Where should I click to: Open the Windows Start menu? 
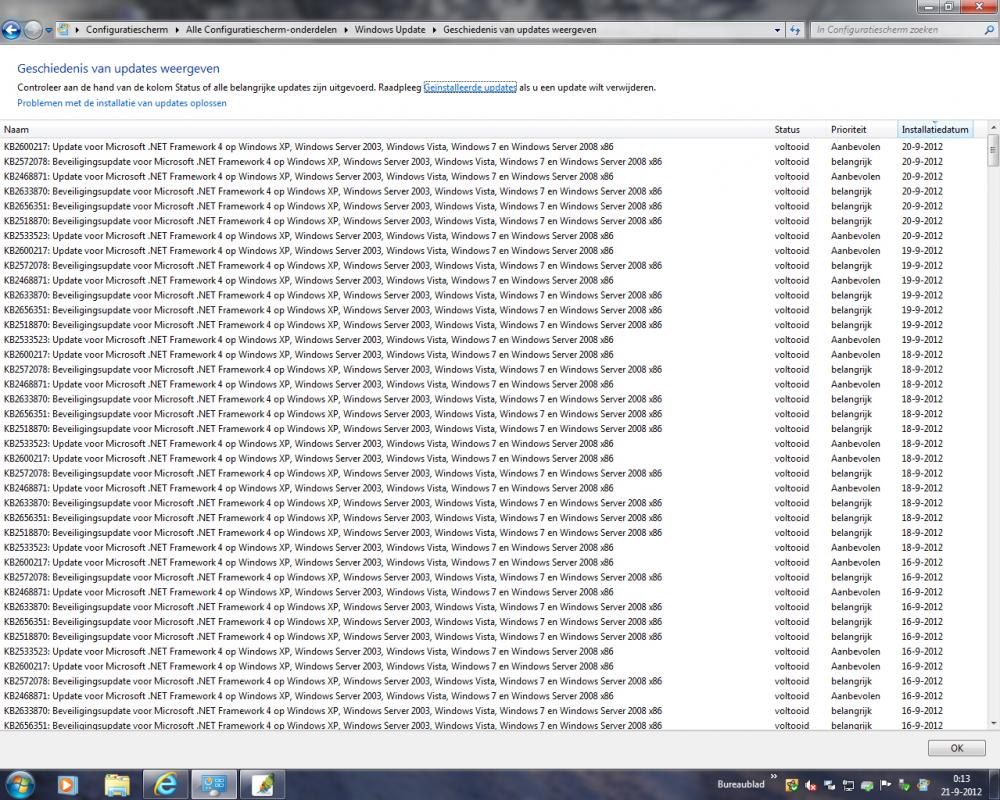[x=20, y=784]
